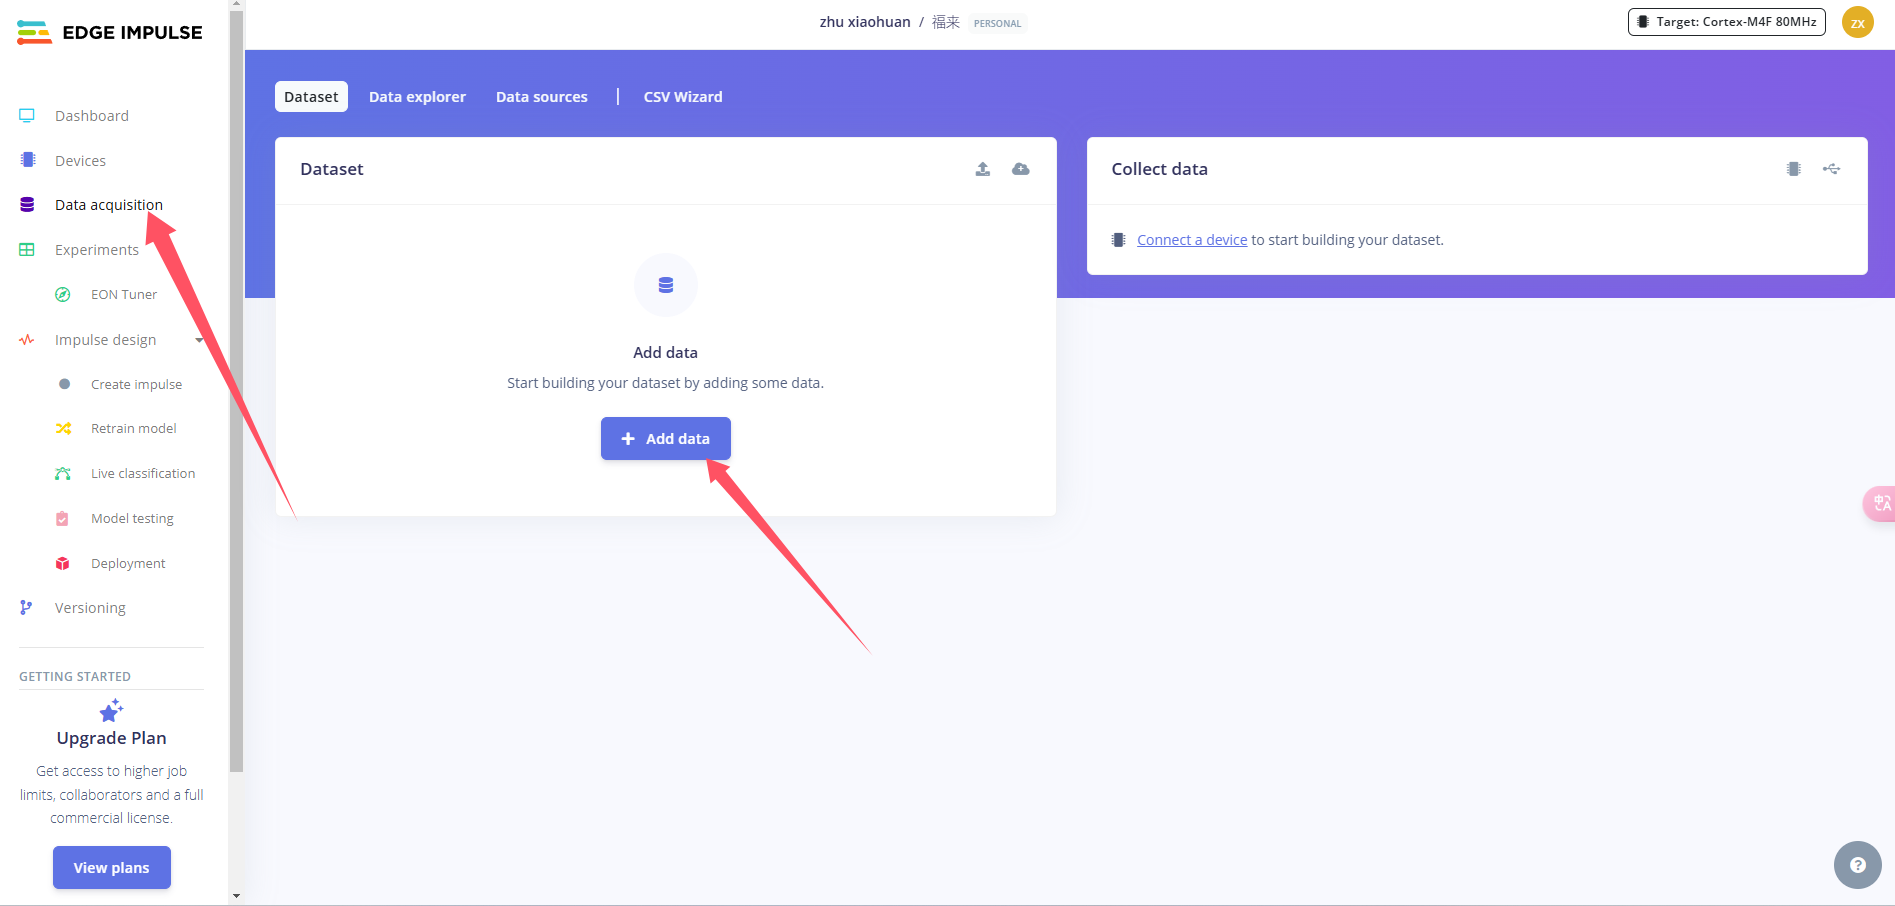Click the upload data icon in Dataset panel
The width and height of the screenshot is (1895, 906).
pos(982,169)
